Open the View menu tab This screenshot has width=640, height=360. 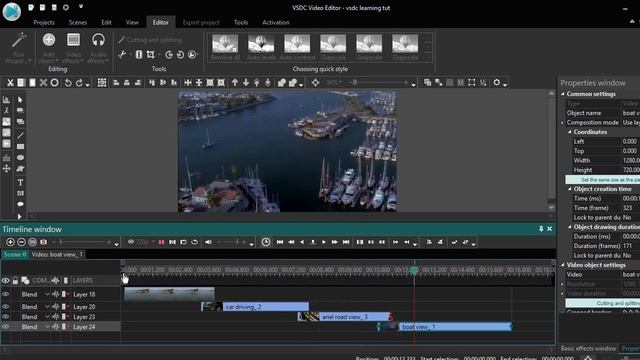[132, 22]
